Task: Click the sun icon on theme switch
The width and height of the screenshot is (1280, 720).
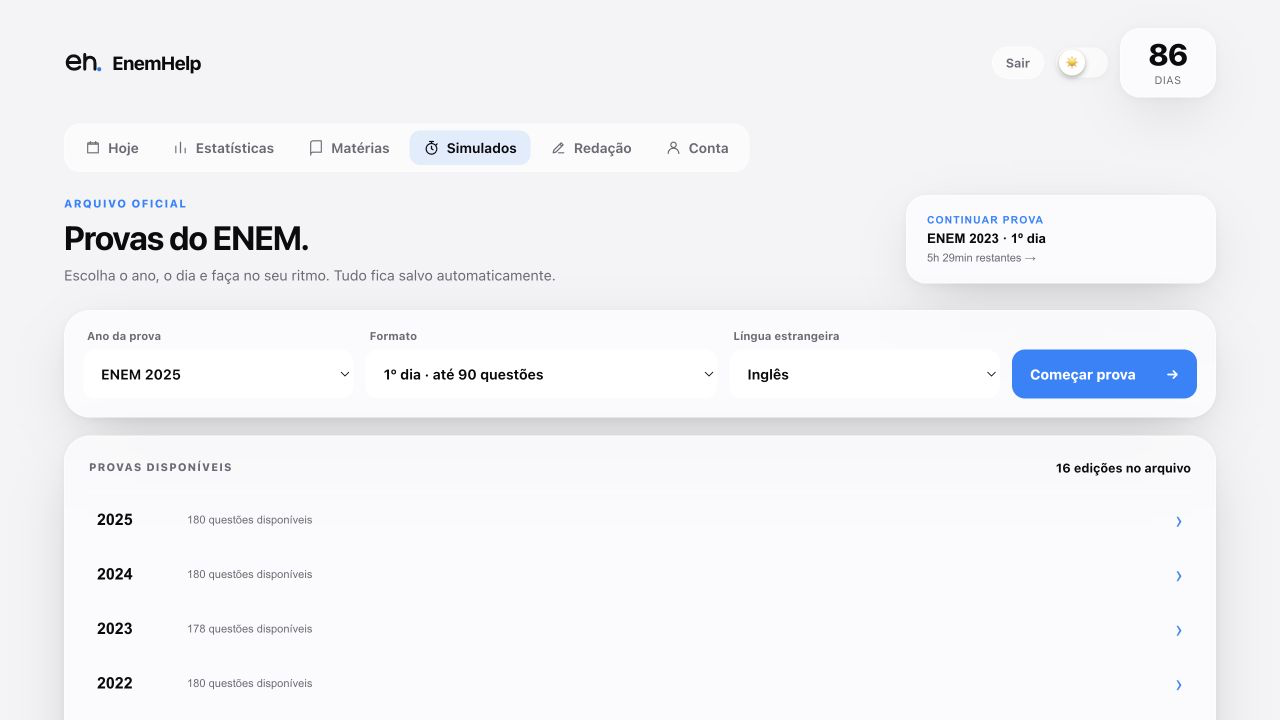Action: click(x=1072, y=63)
